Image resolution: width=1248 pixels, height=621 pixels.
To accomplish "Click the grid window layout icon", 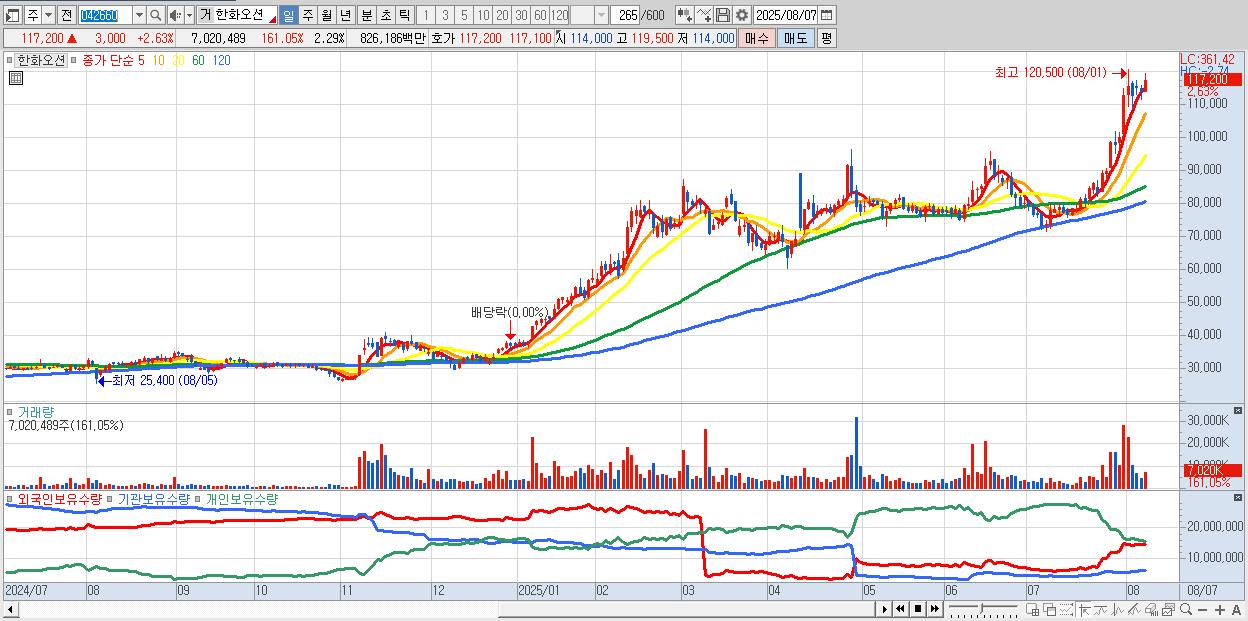I will click(x=1032, y=610).
